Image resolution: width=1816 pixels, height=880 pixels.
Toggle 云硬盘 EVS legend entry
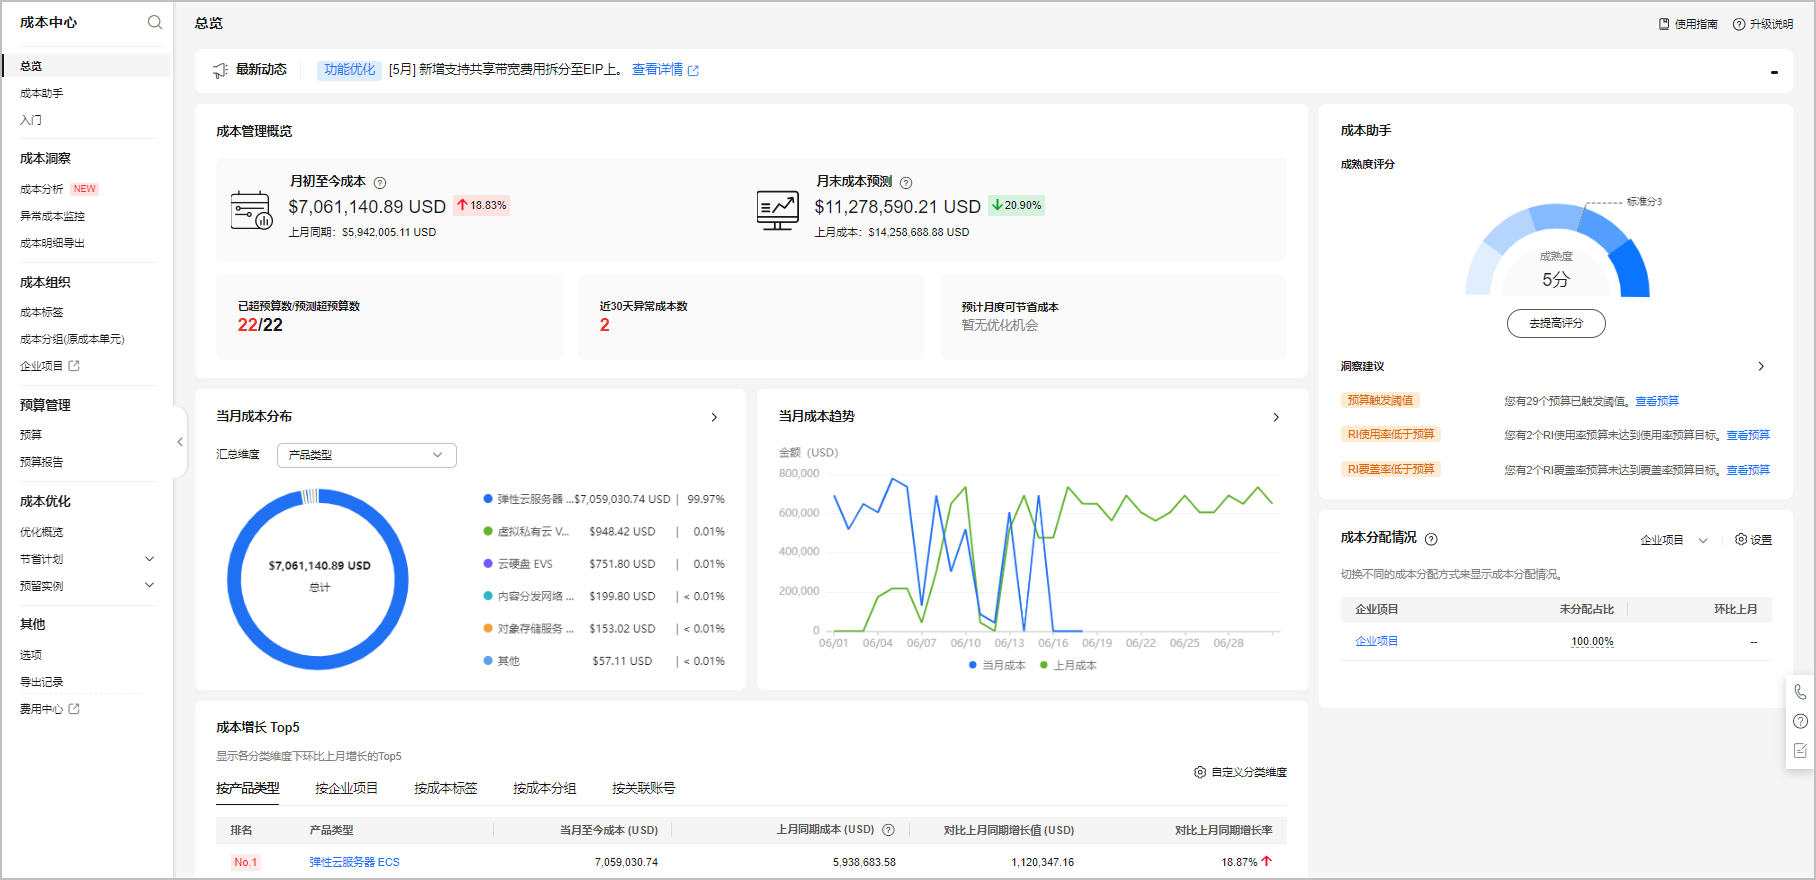pyautogui.click(x=518, y=564)
